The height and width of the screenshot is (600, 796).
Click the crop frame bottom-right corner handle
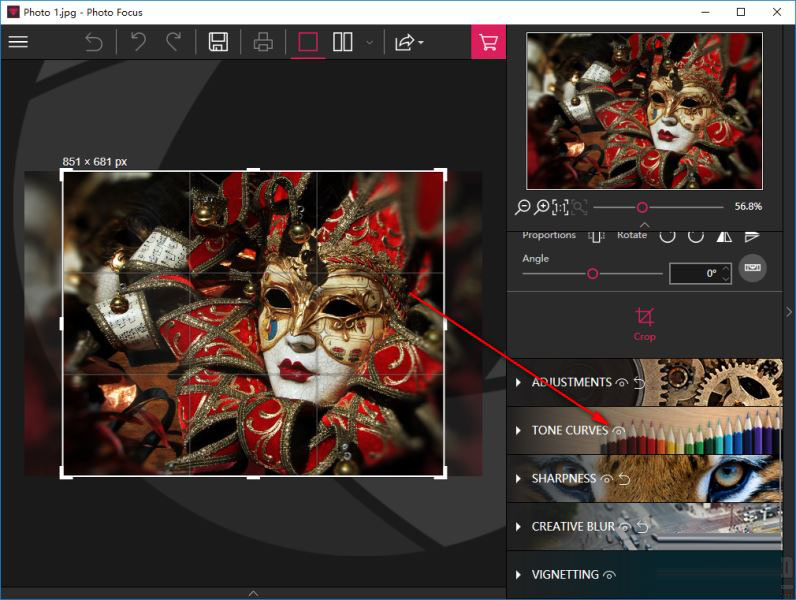pyautogui.click(x=445, y=475)
